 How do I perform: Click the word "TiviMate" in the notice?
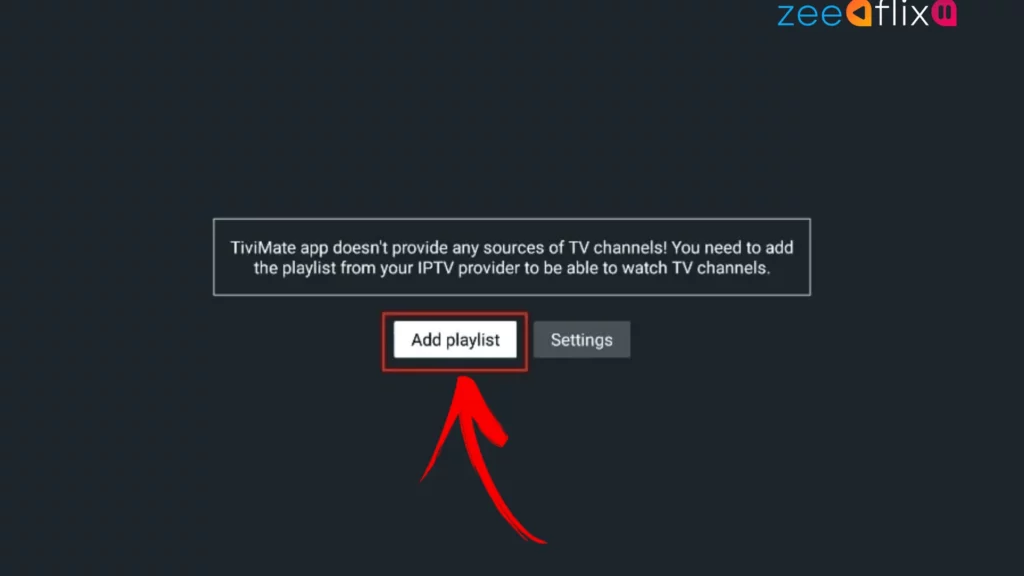coord(263,248)
